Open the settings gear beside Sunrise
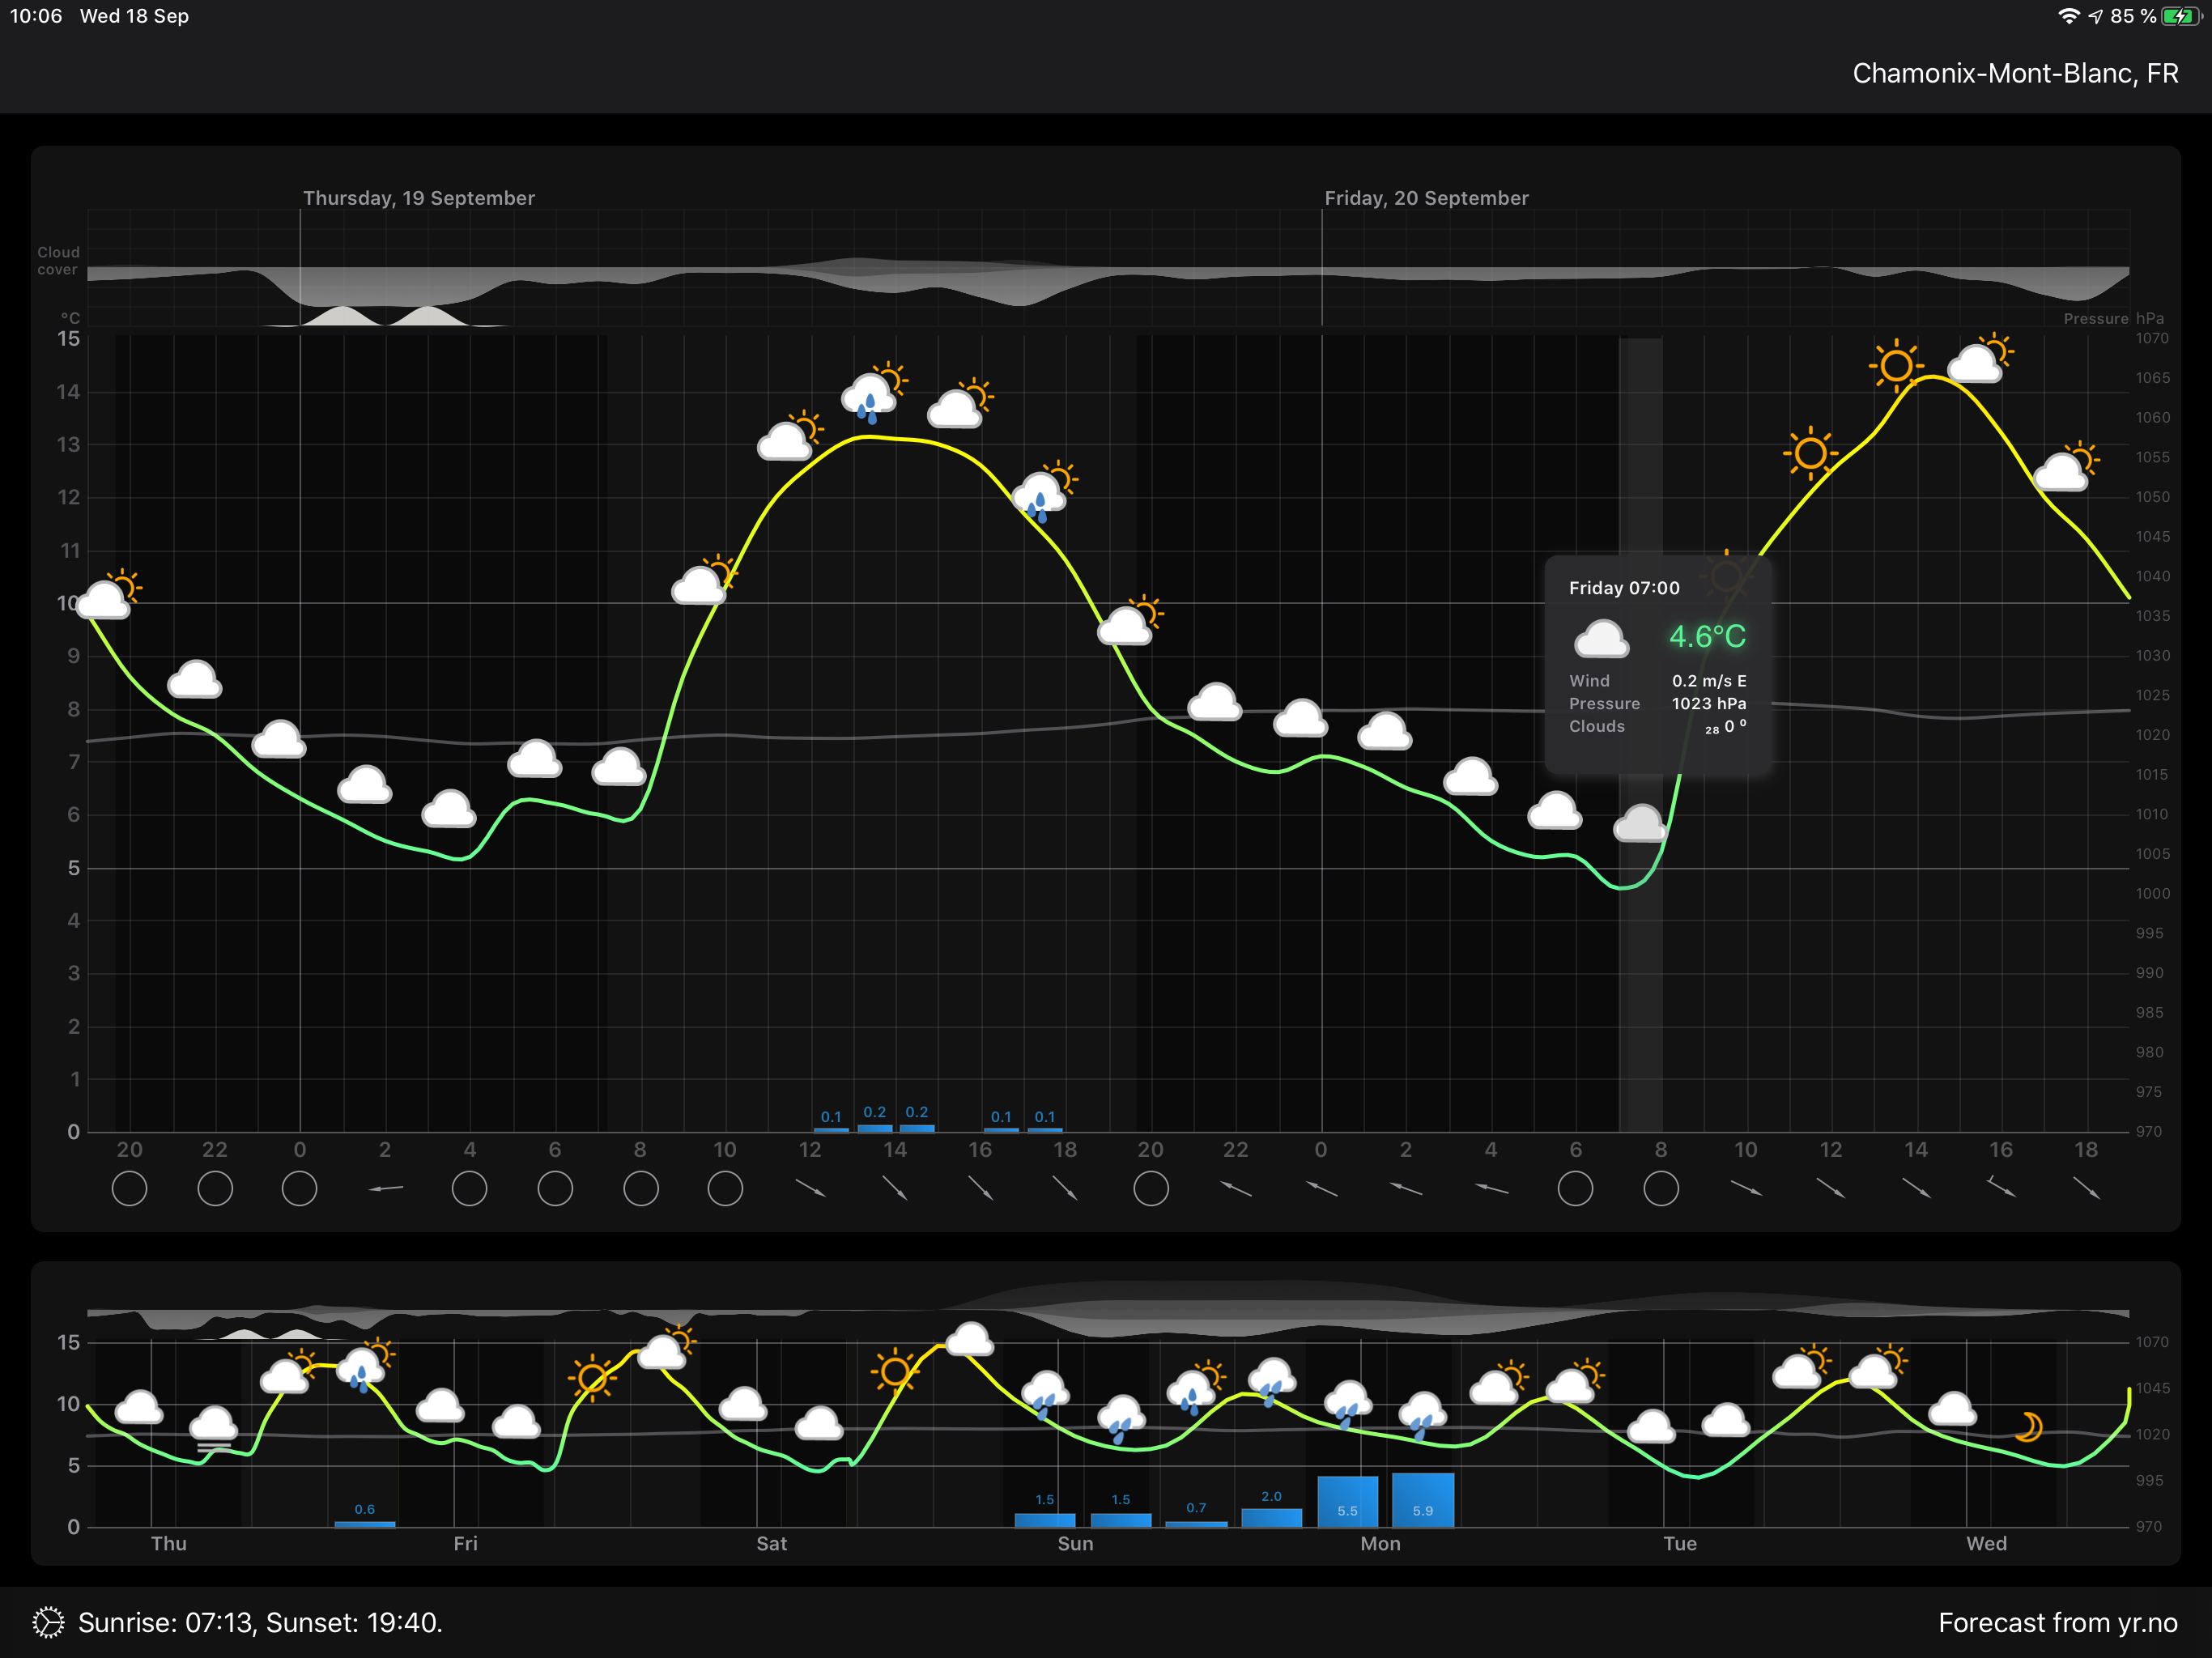 pos(47,1622)
